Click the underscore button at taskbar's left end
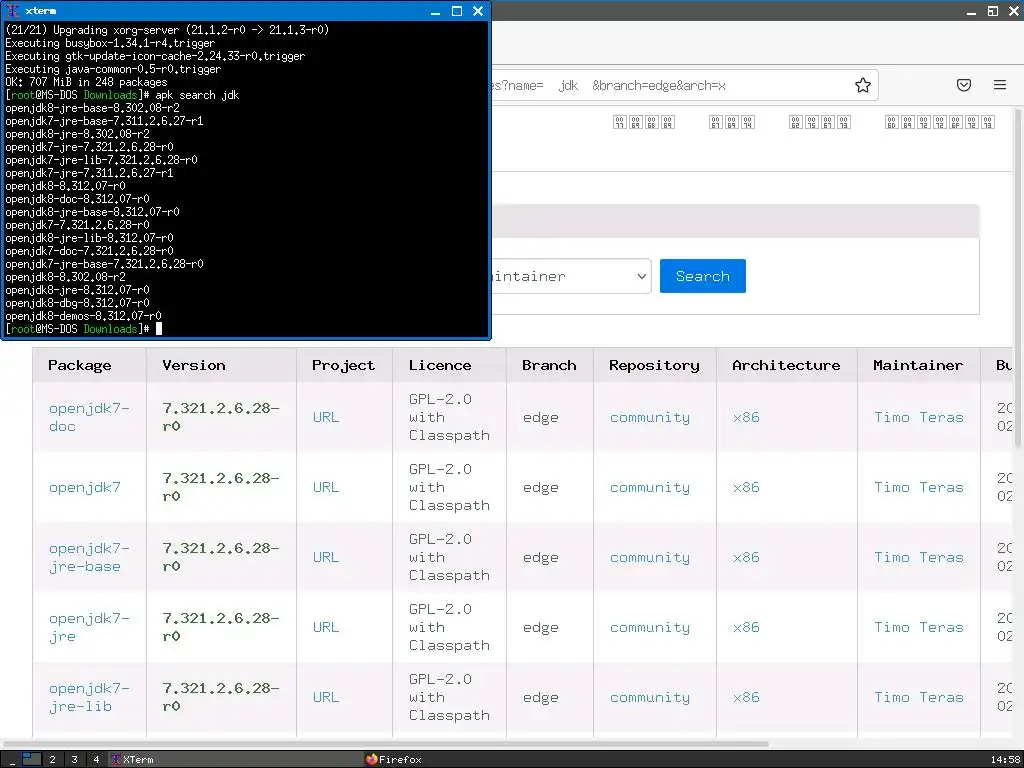 pyautogui.click(x=12, y=760)
